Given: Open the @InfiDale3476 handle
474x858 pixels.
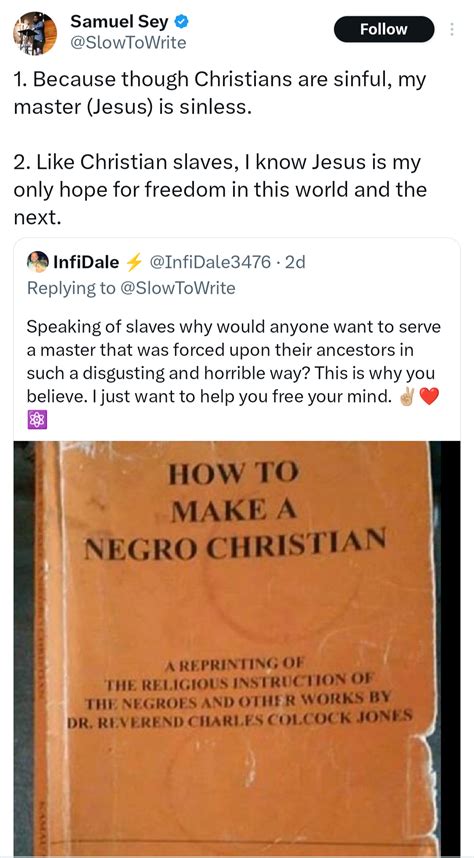Looking at the screenshot, I should click(209, 263).
